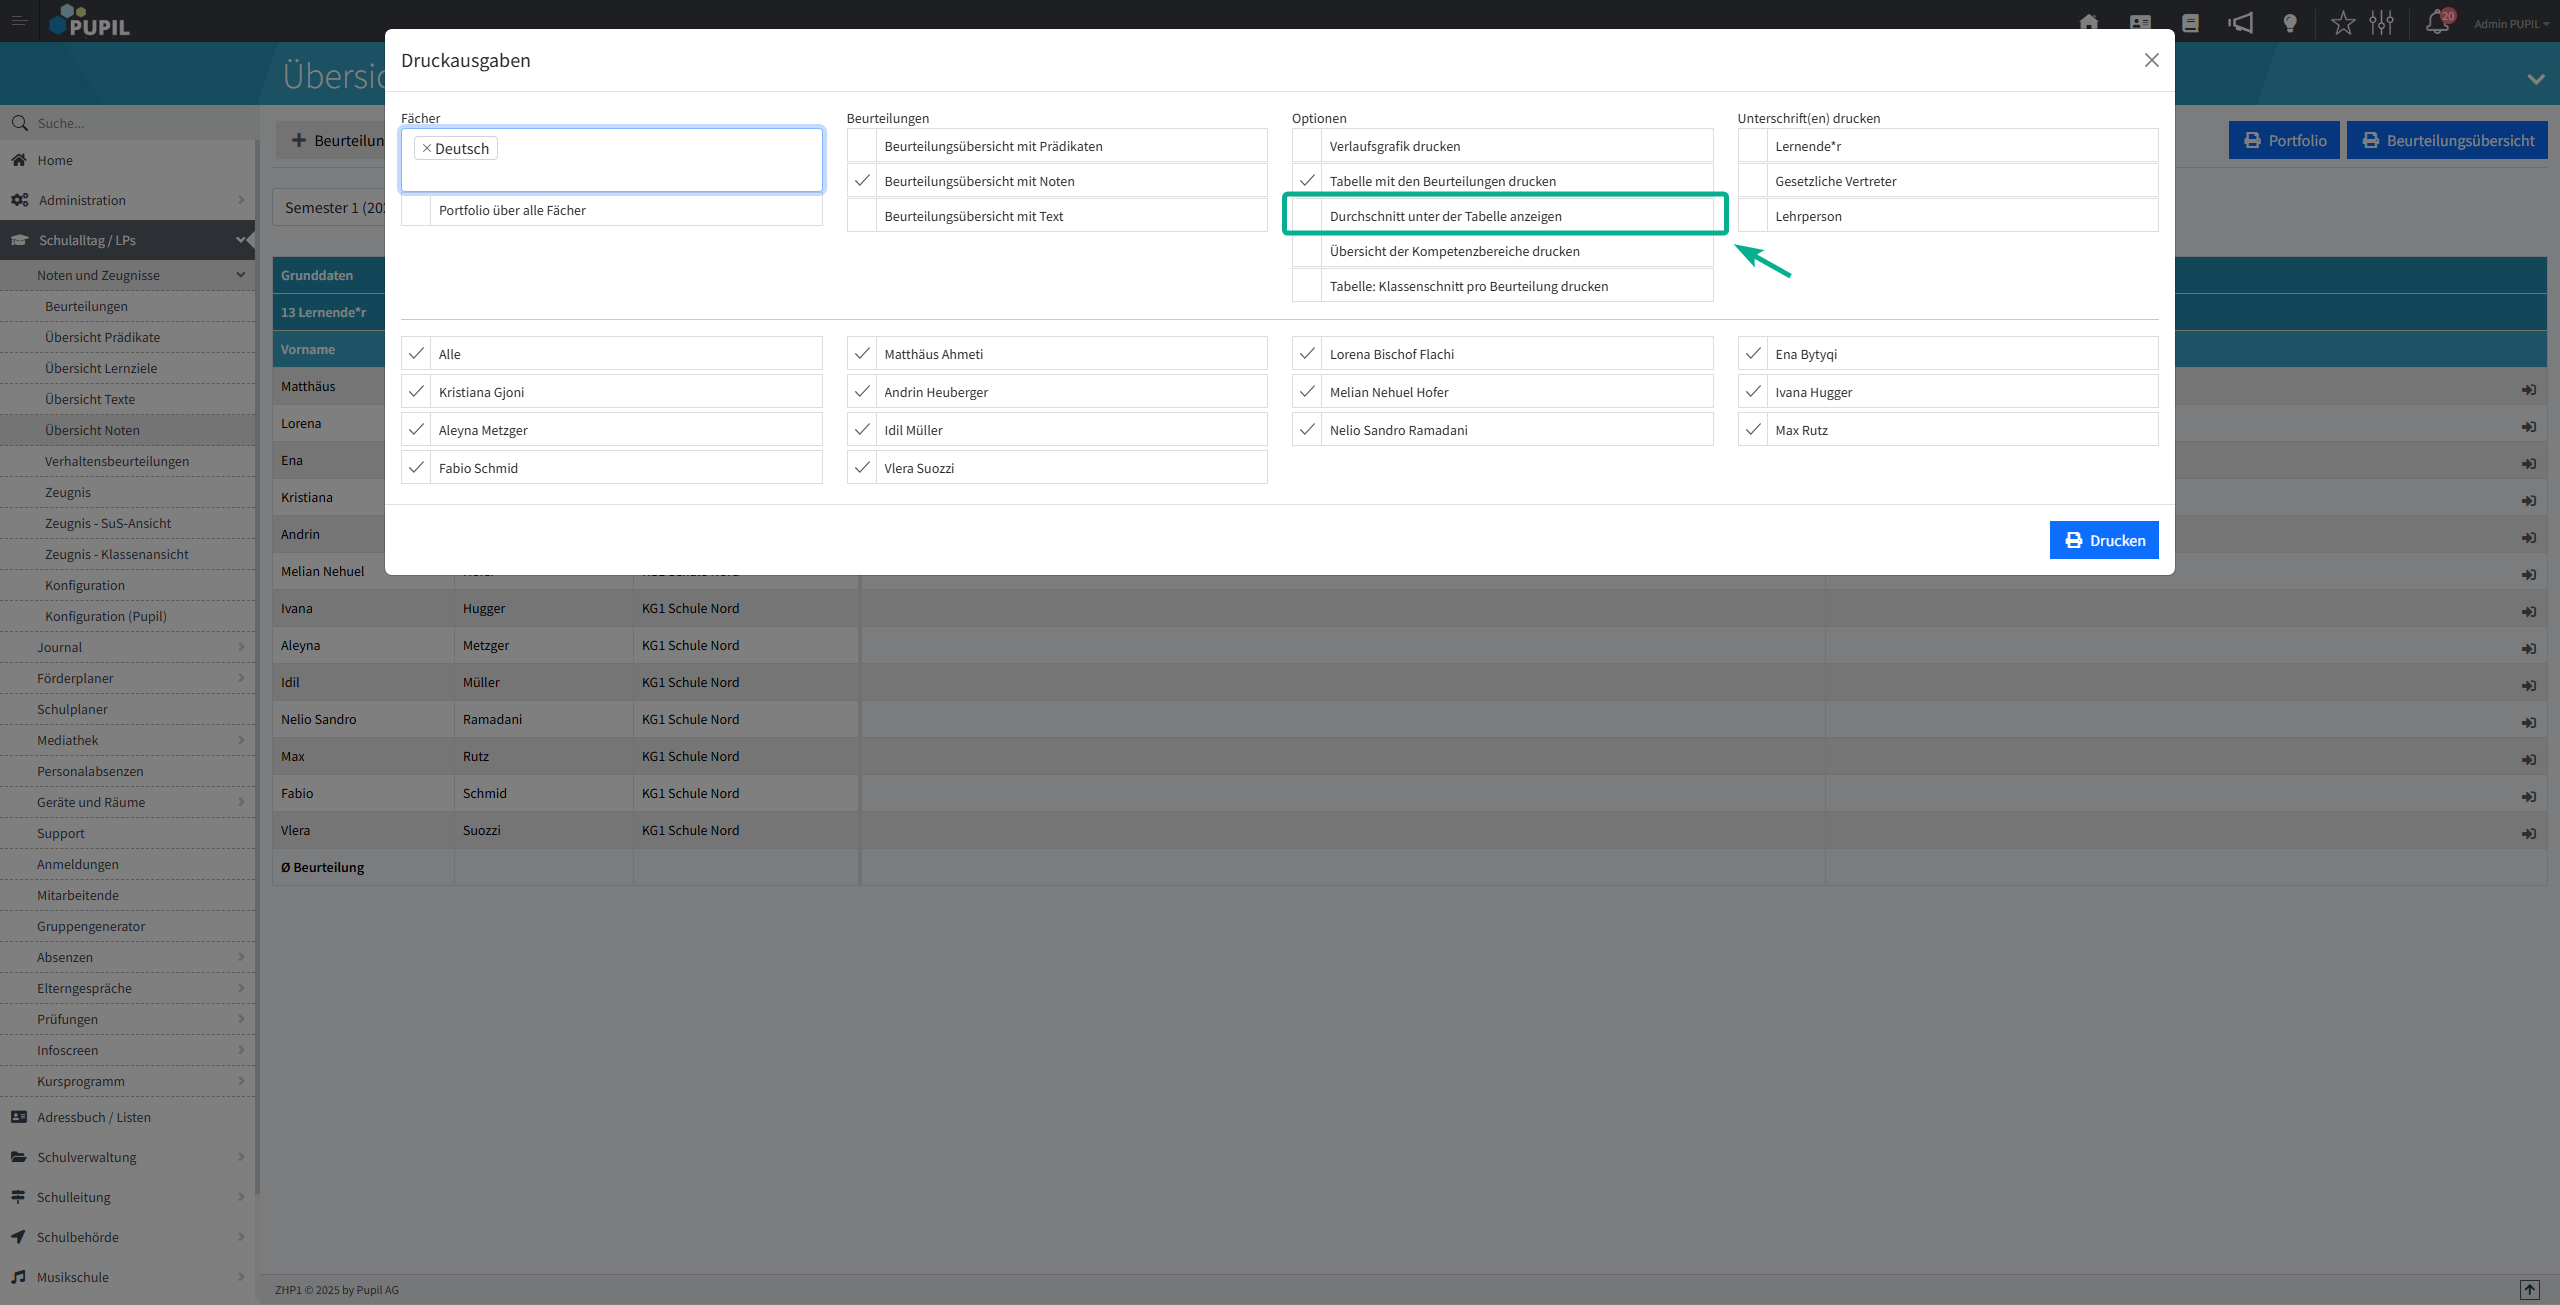Uncheck the Alle learners checkbox

pyautogui.click(x=416, y=354)
